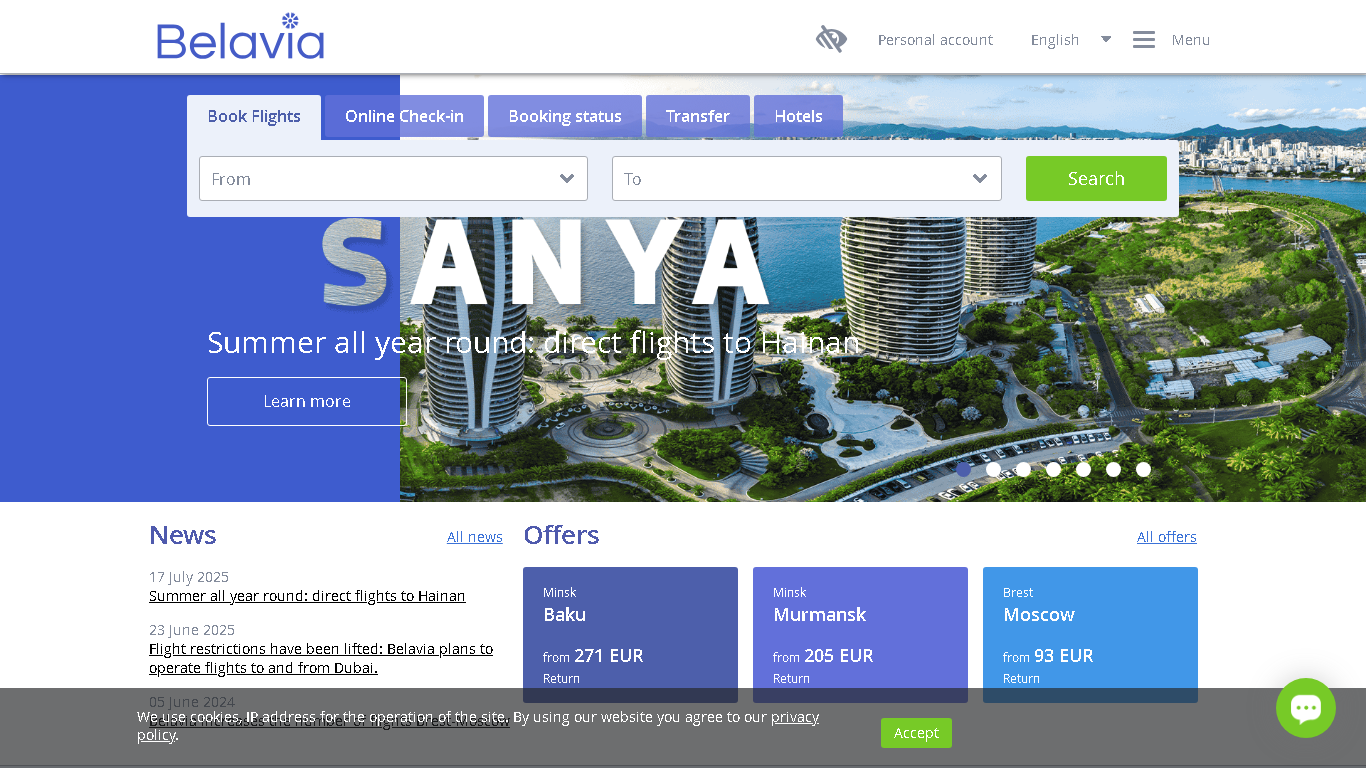The height and width of the screenshot is (768, 1366).
Task: Click Learn more on the Sanya banner
Action: click(307, 401)
